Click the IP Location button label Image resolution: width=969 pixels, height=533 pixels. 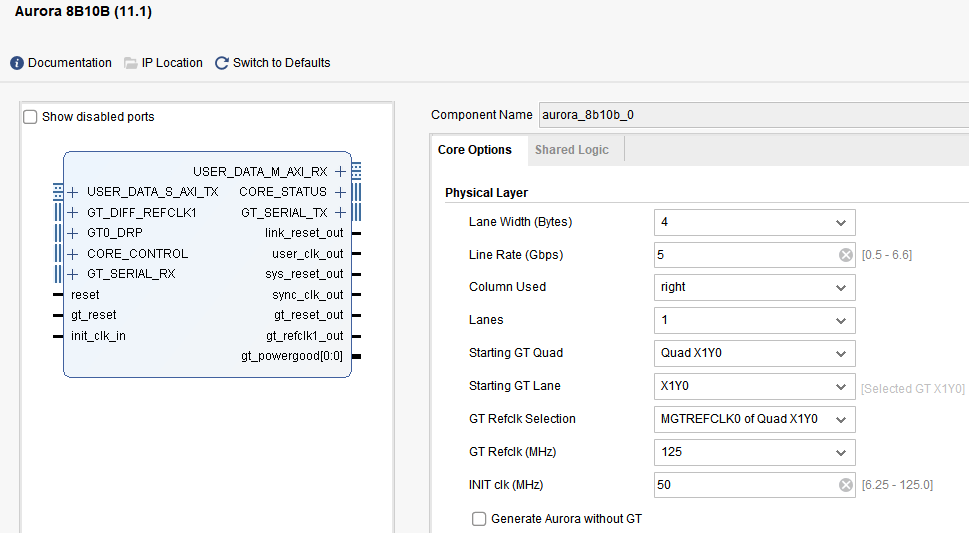click(172, 63)
